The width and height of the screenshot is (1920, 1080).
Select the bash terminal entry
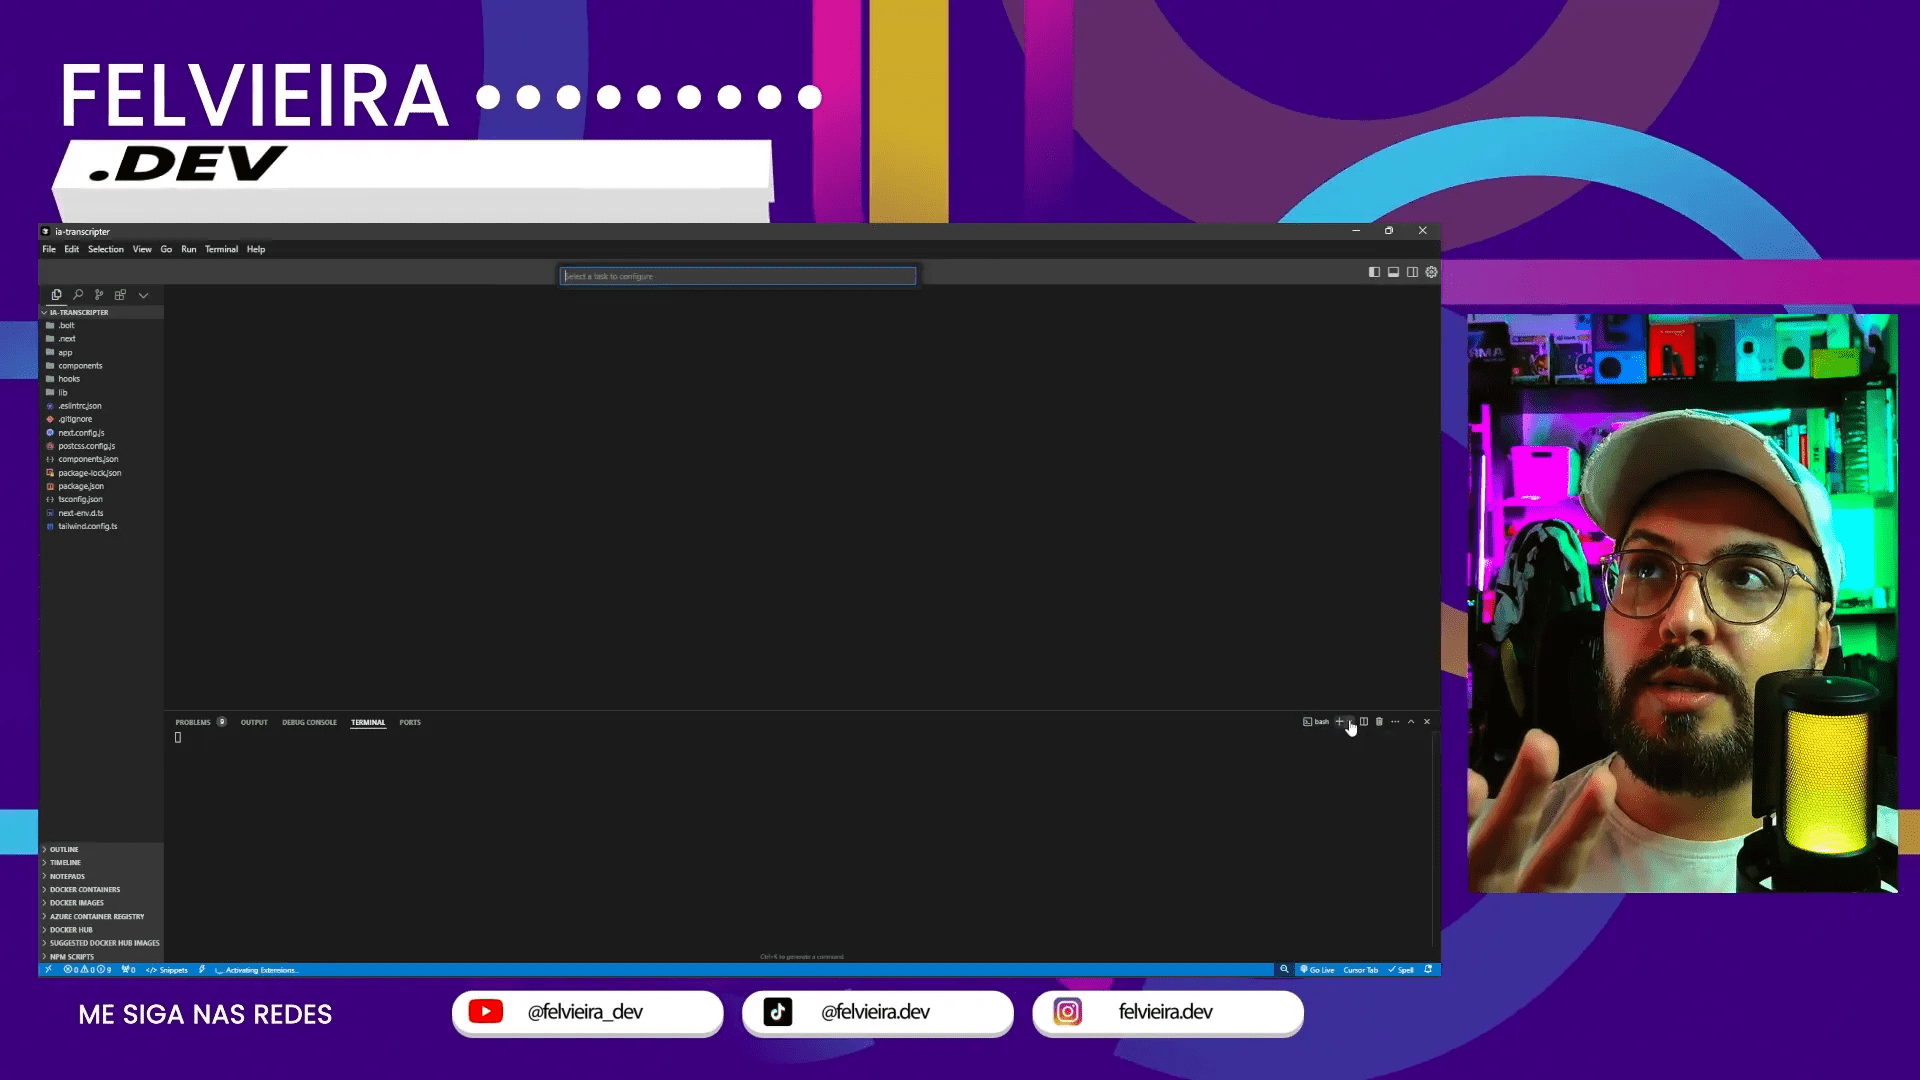[x=1316, y=722]
